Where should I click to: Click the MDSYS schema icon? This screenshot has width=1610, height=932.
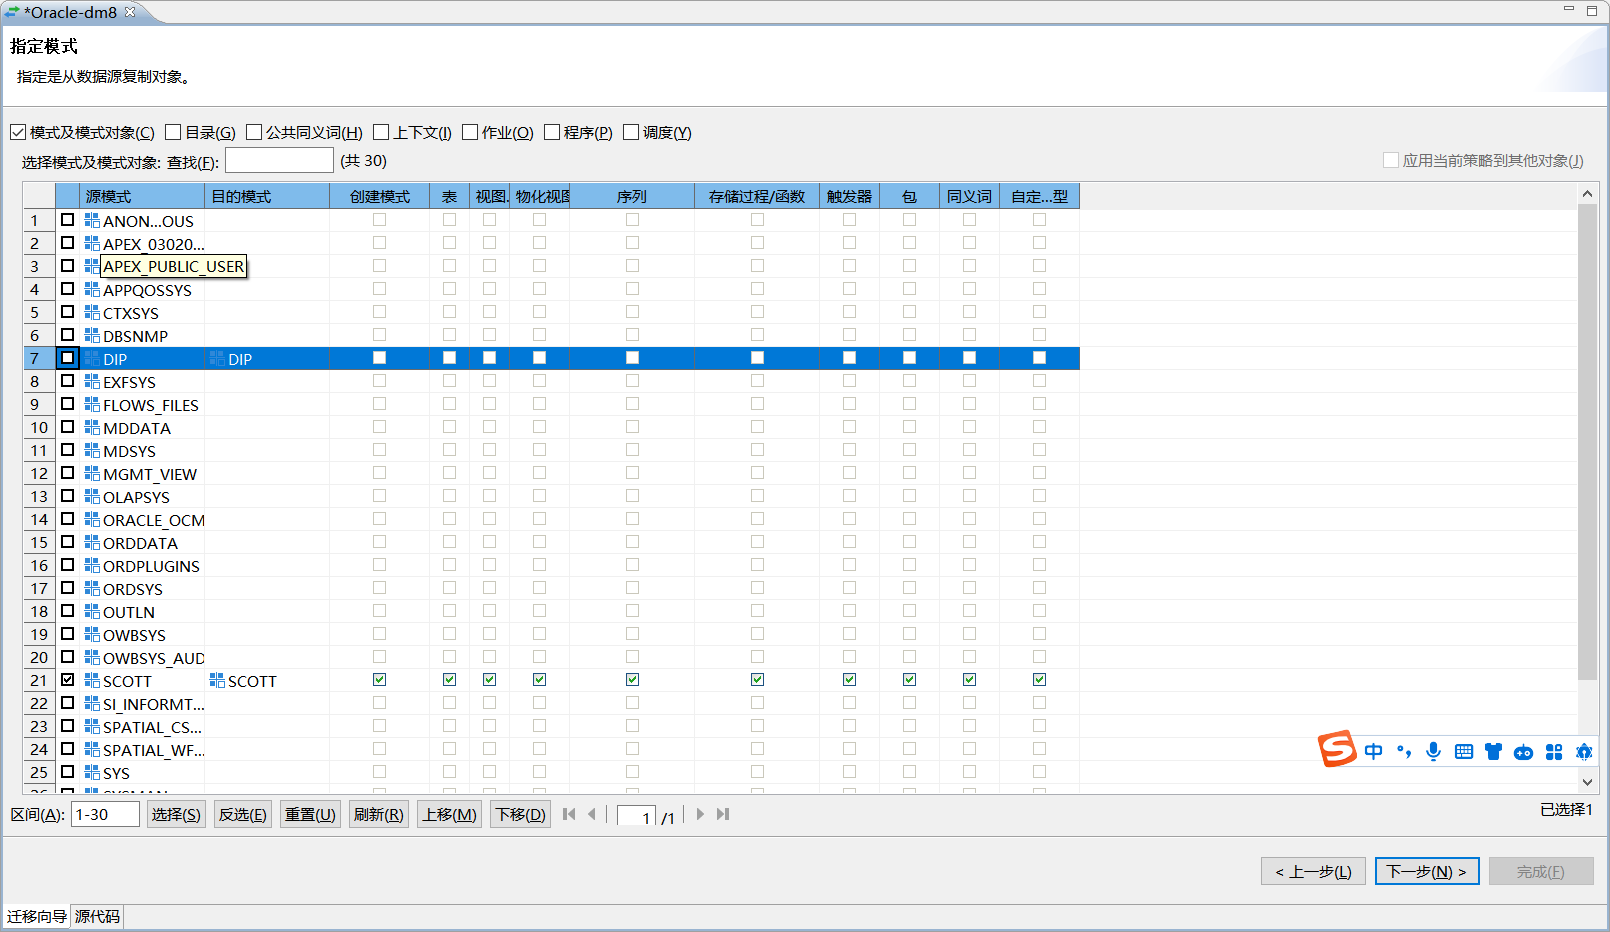(92, 451)
